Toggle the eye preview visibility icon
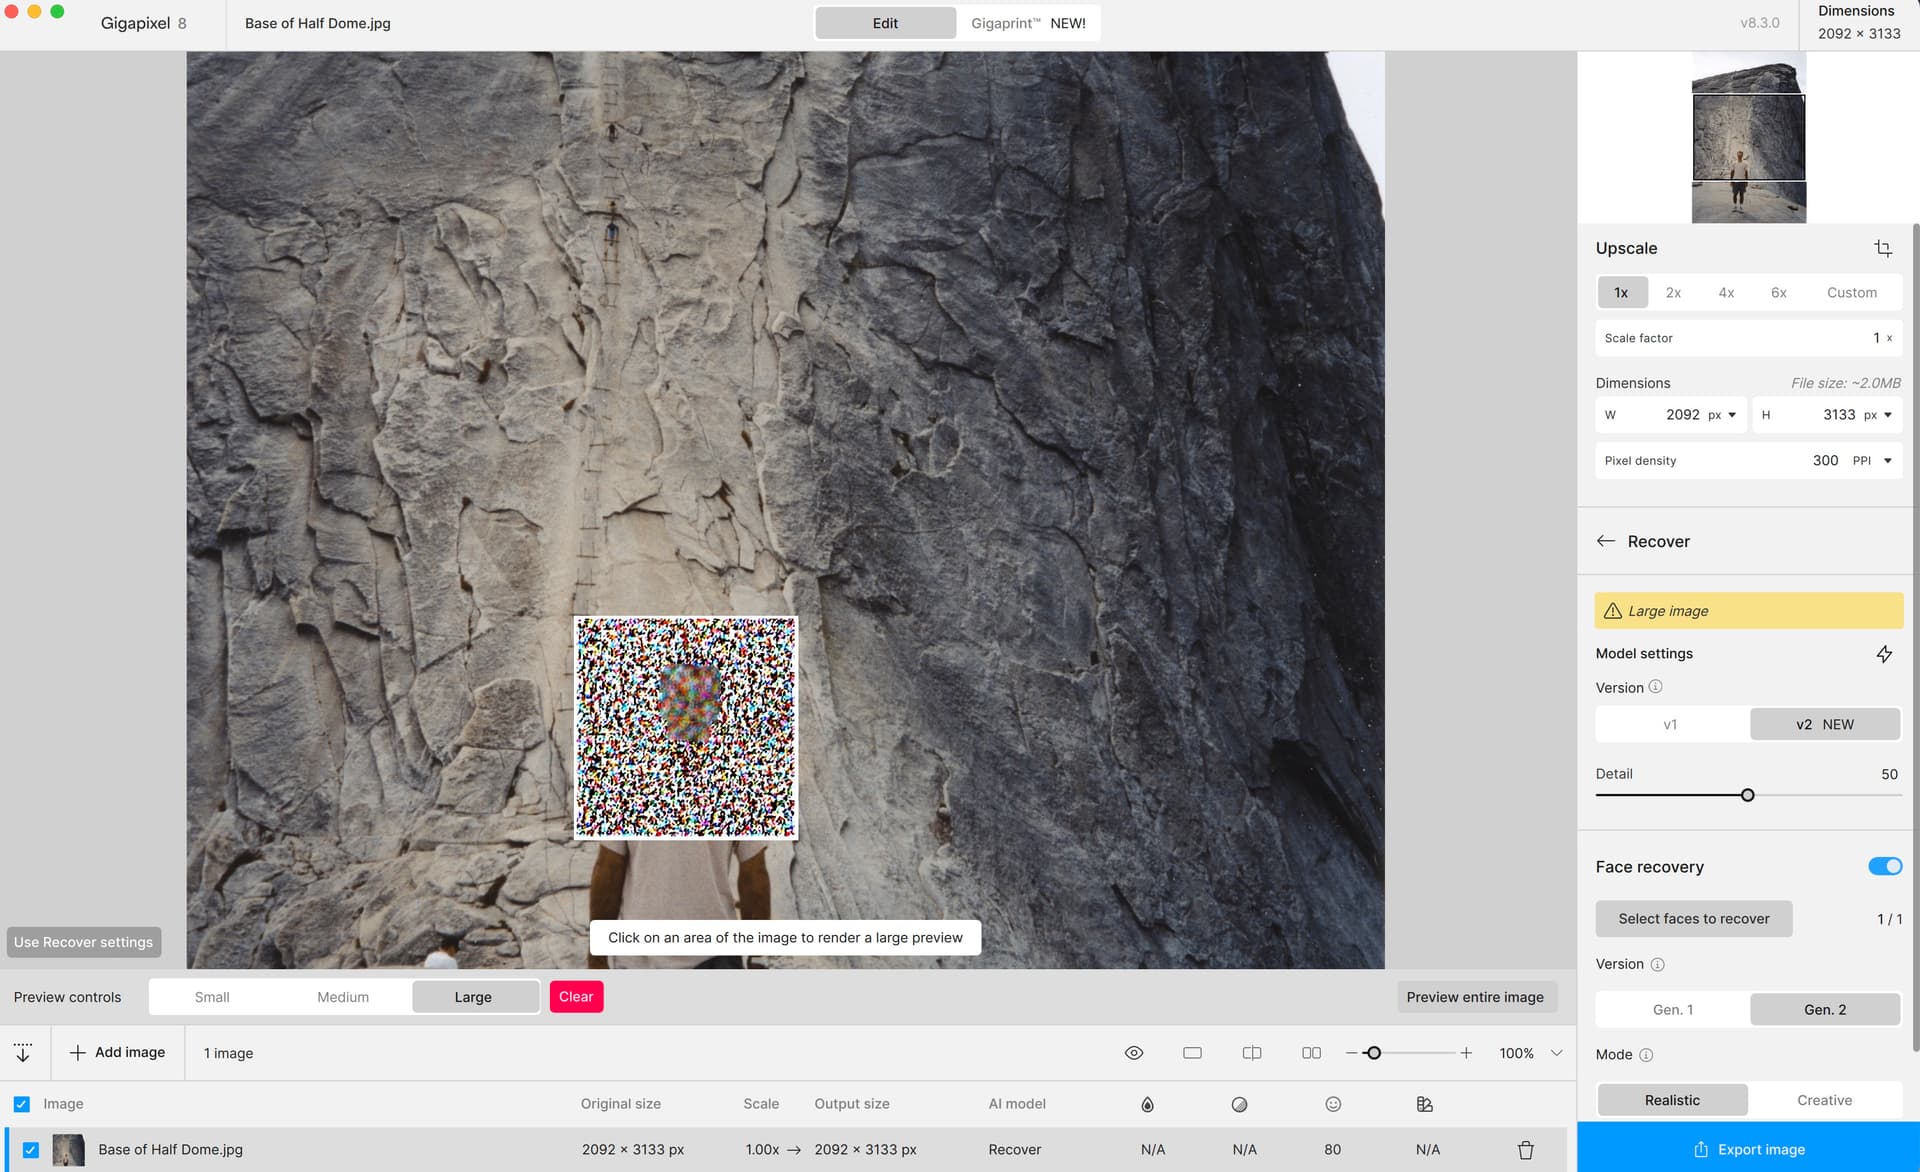Screen dimensions: 1920x1172 [1134, 1053]
